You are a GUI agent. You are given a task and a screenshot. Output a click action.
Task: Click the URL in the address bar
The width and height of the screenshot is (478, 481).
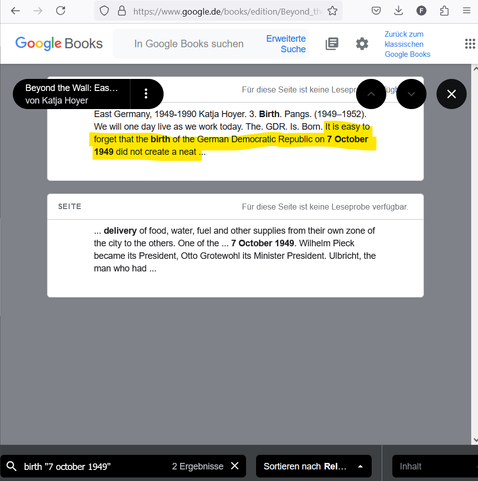[x=227, y=12]
